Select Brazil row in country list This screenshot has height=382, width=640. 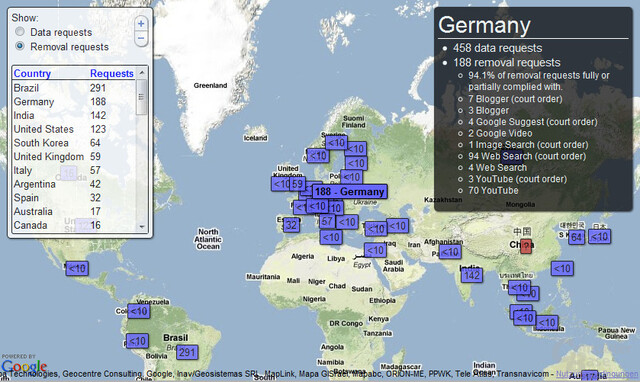click(73, 88)
